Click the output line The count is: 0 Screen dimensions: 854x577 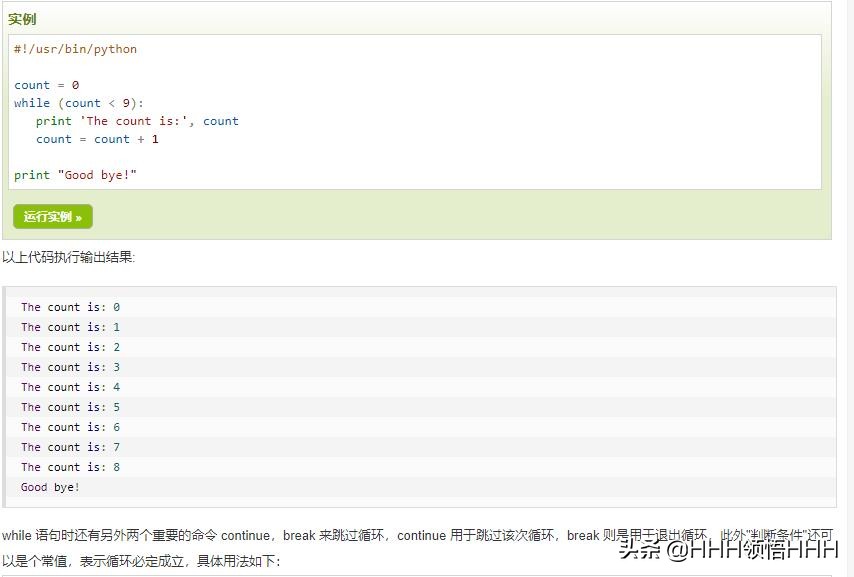coord(70,307)
